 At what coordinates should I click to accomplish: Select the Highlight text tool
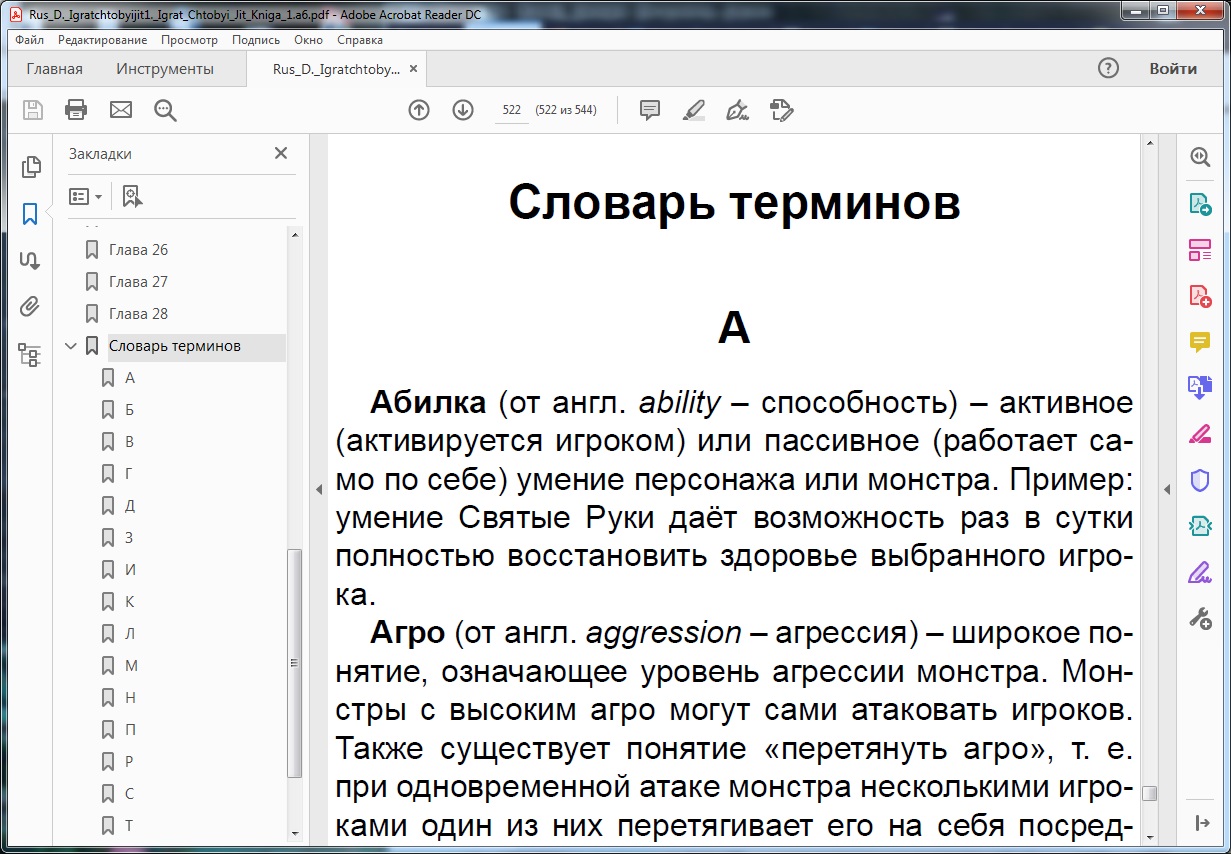694,110
